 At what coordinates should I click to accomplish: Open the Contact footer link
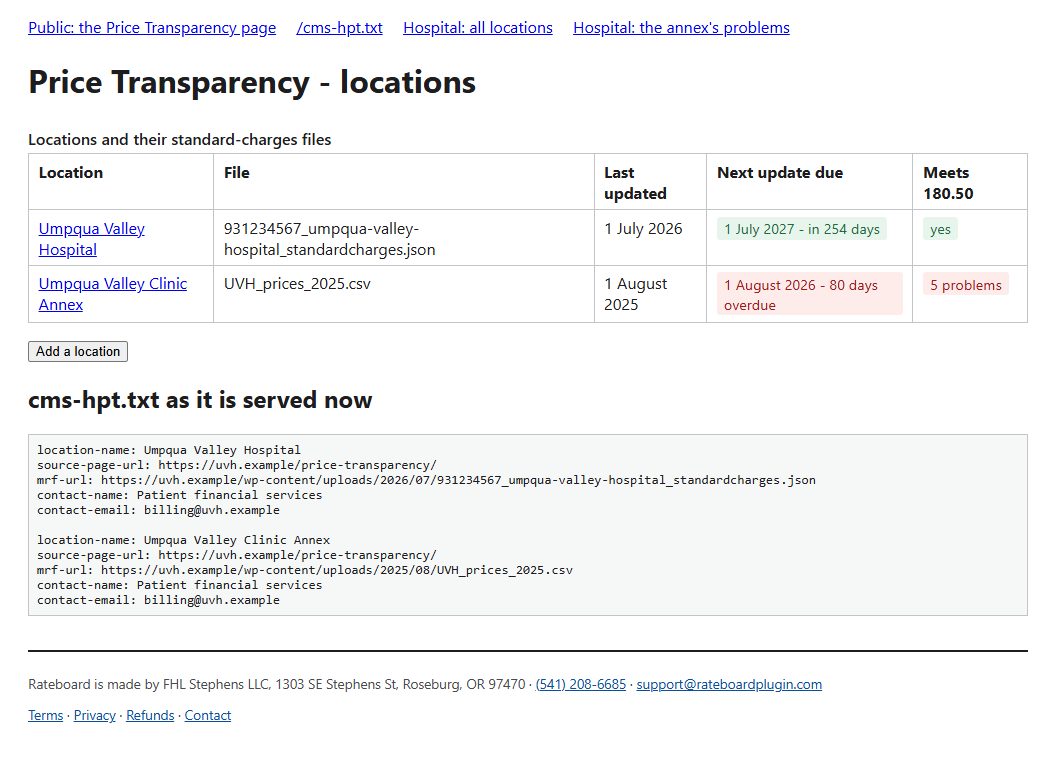pos(207,716)
